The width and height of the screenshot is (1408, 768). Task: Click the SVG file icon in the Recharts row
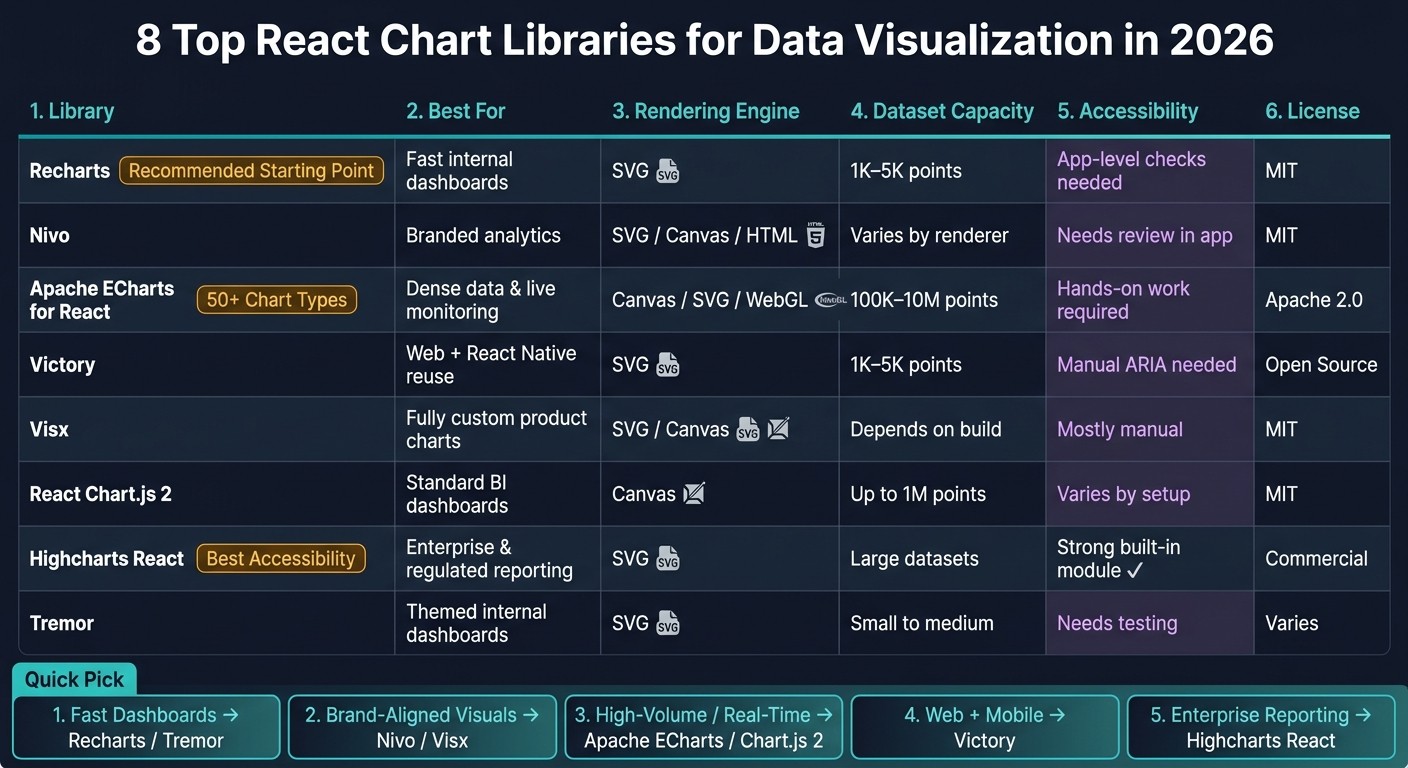[668, 172]
